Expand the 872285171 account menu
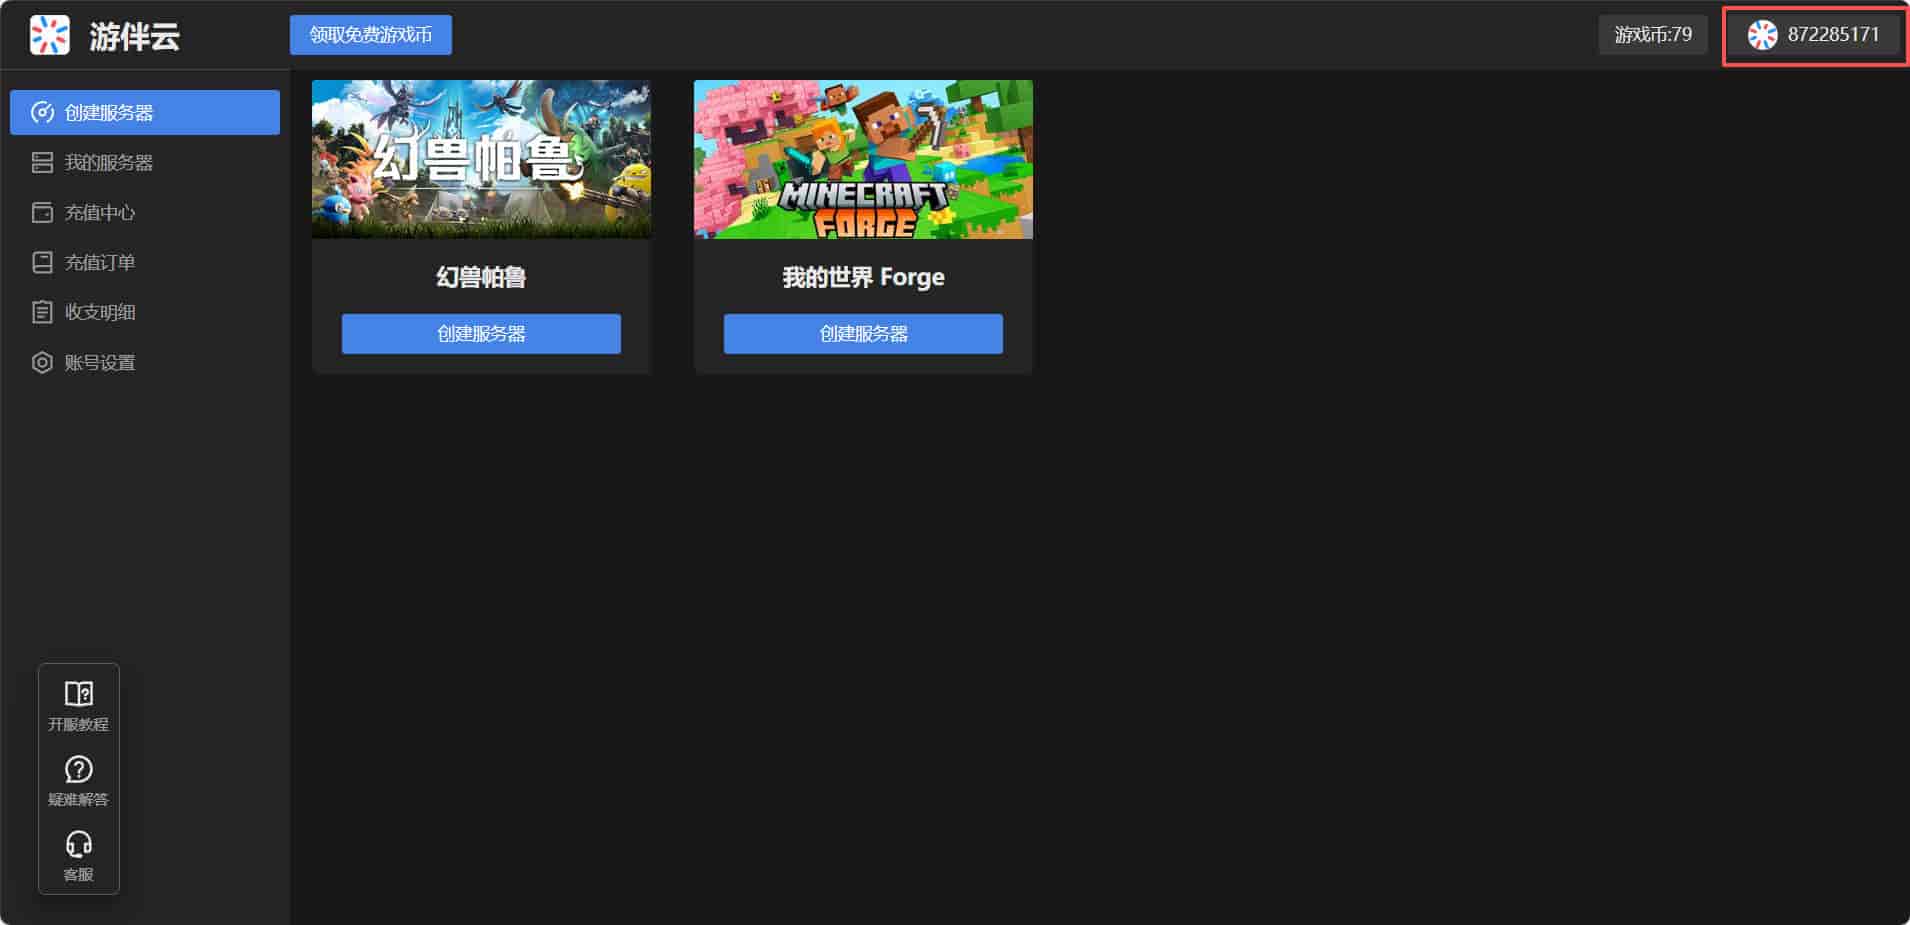This screenshot has height=925, width=1910. (1832, 35)
